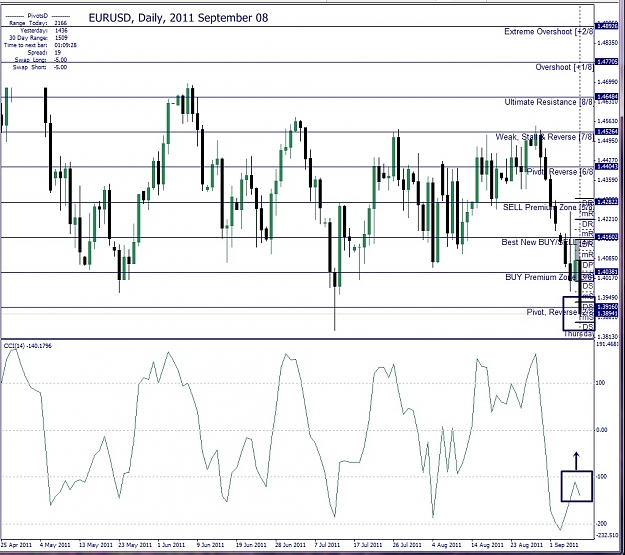Click the '23 May 2011' date label
Screen dimensions: 625x555
135,545
